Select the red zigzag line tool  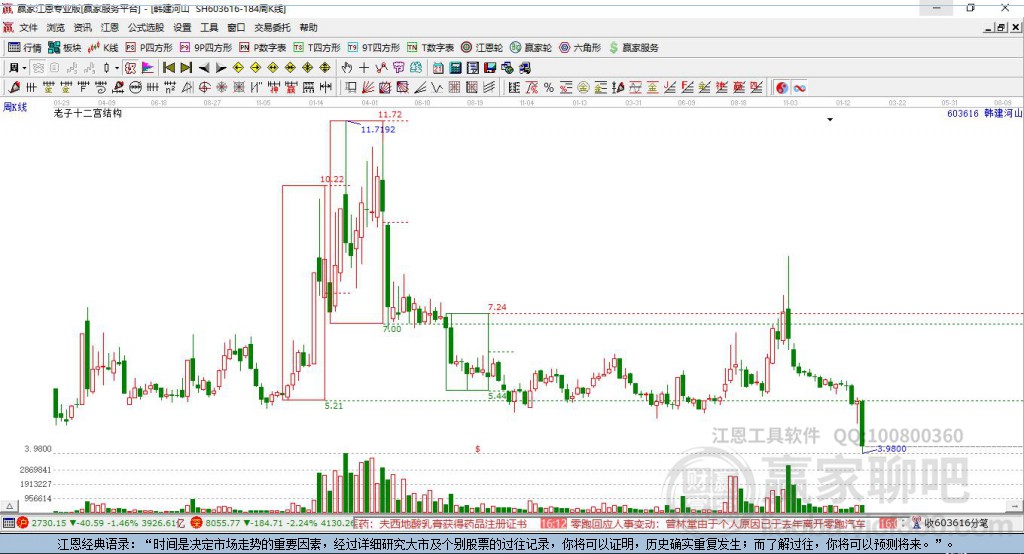[x=381, y=68]
